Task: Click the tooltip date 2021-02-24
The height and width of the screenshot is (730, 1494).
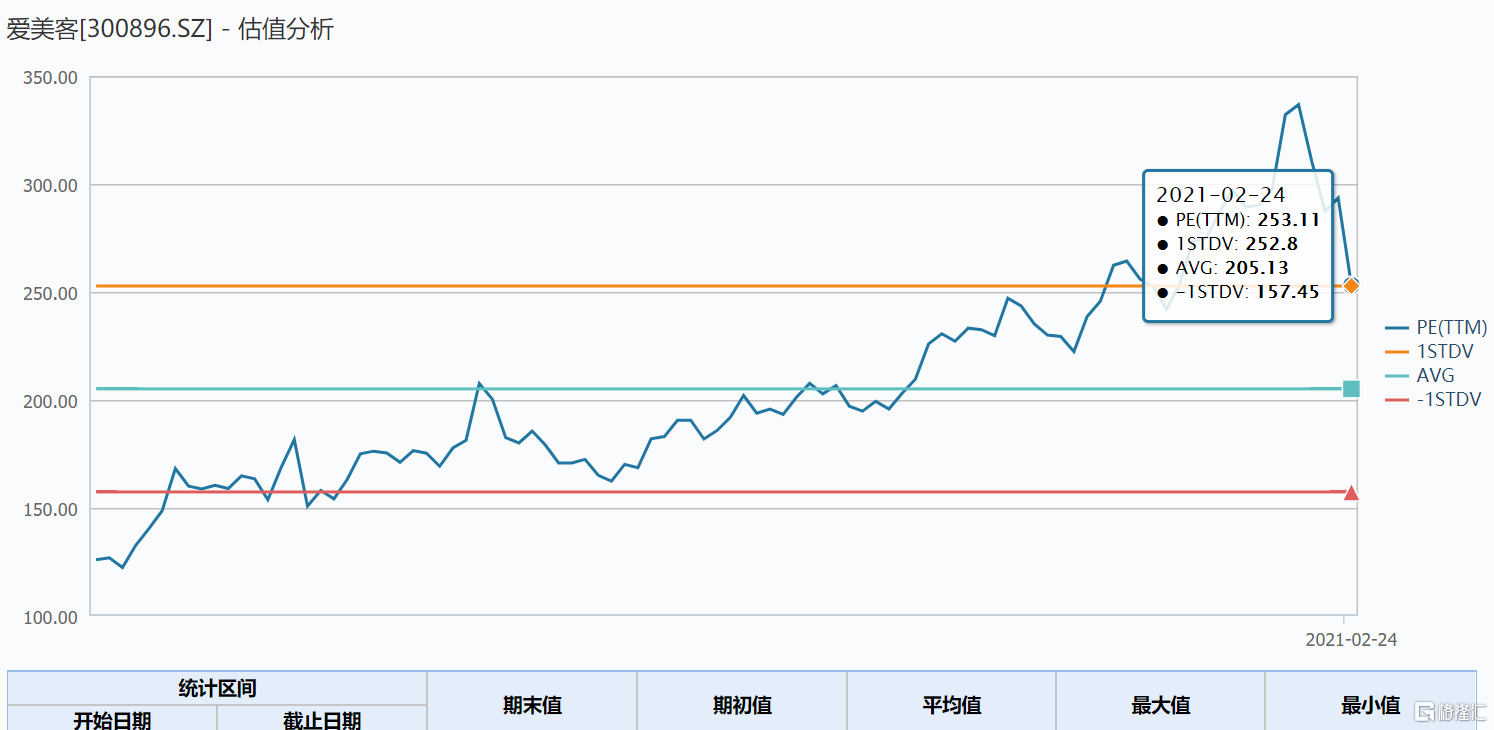Action: coord(1220,196)
